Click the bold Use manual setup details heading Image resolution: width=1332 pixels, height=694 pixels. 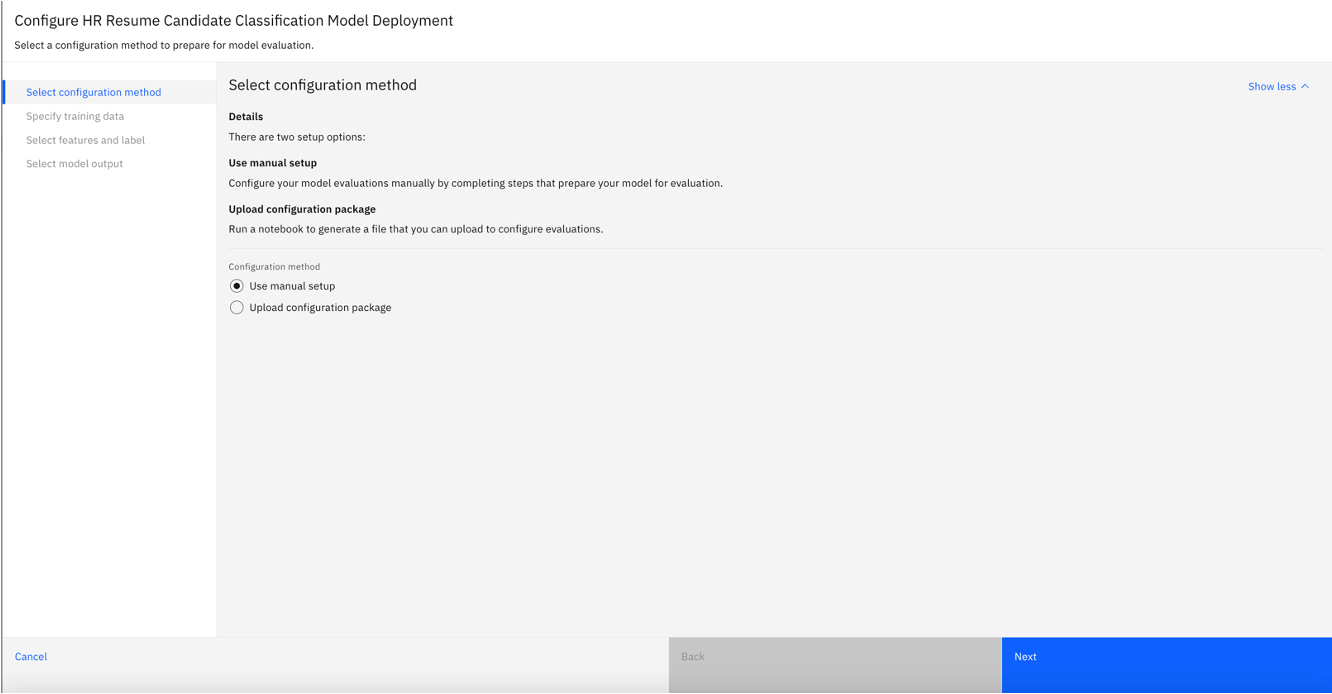click(272, 163)
